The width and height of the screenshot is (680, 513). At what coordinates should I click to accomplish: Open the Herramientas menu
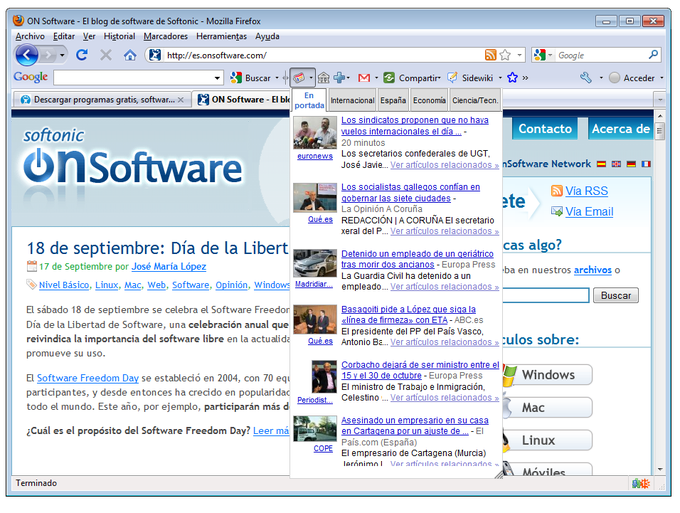[221, 36]
